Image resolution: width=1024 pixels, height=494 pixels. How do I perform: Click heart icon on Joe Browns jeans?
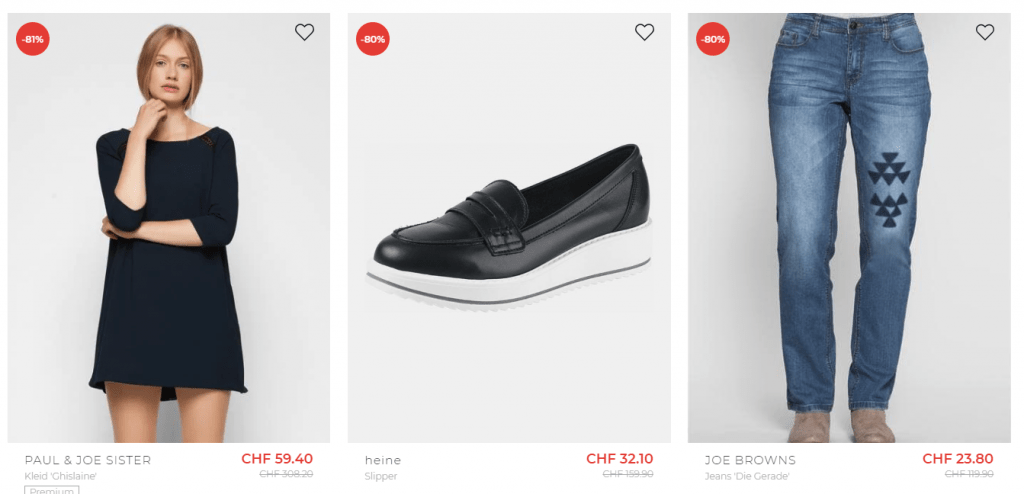pos(984,33)
